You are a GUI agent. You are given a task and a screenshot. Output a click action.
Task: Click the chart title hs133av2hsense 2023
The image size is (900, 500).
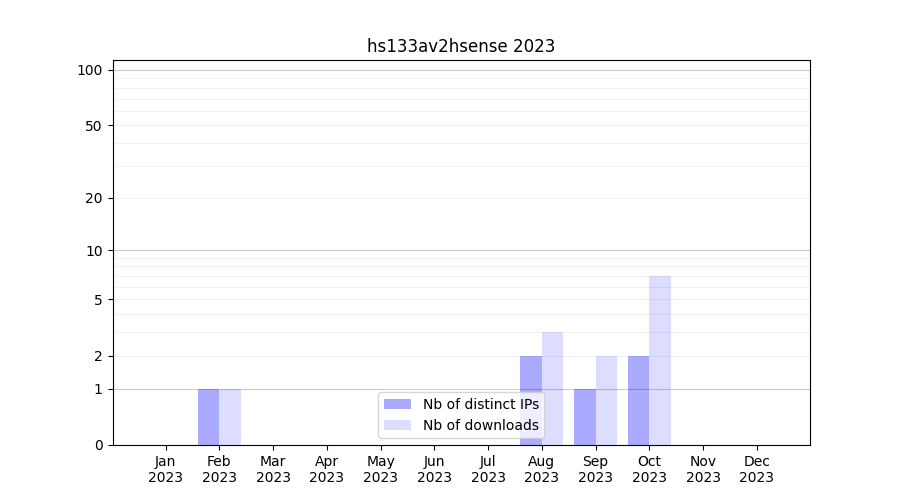click(x=460, y=46)
